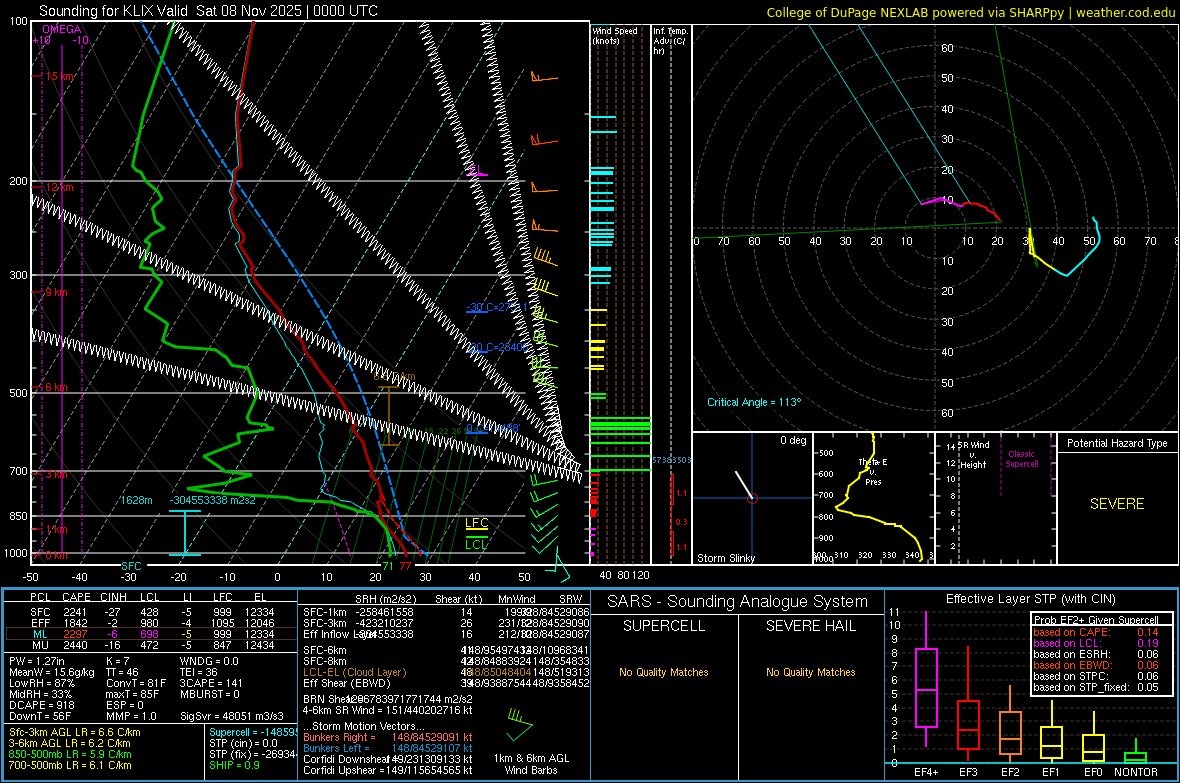Click the 'MeanW = 15.6g/kg' value
Viewport: 1180px width, 783px height.
pyautogui.click(x=52, y=672)
